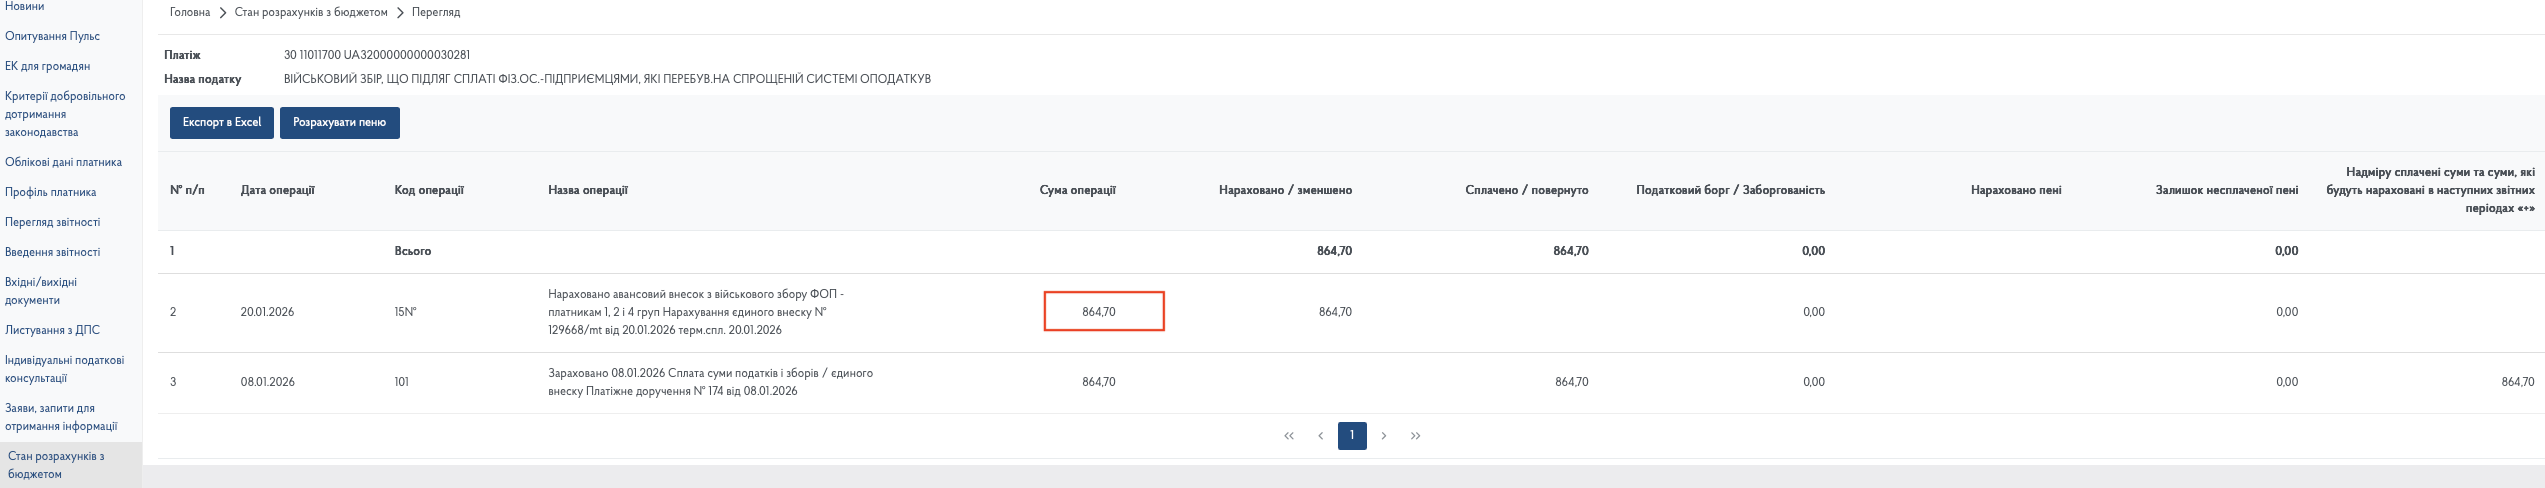Open Опитування Пульс sidebar item
The width and height of the screenshot is (2545, 488).
tap(52, 37)
